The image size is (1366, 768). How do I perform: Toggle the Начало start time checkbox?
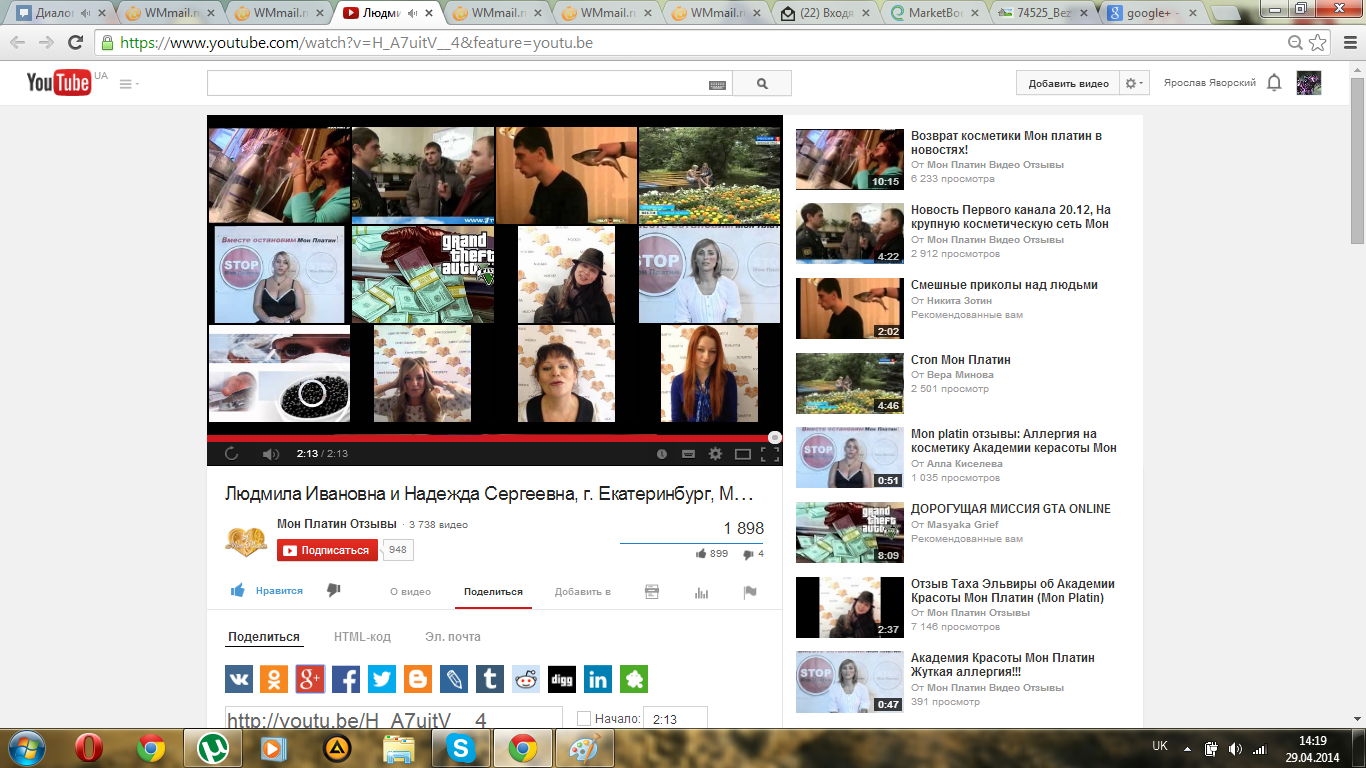[584, 718]
